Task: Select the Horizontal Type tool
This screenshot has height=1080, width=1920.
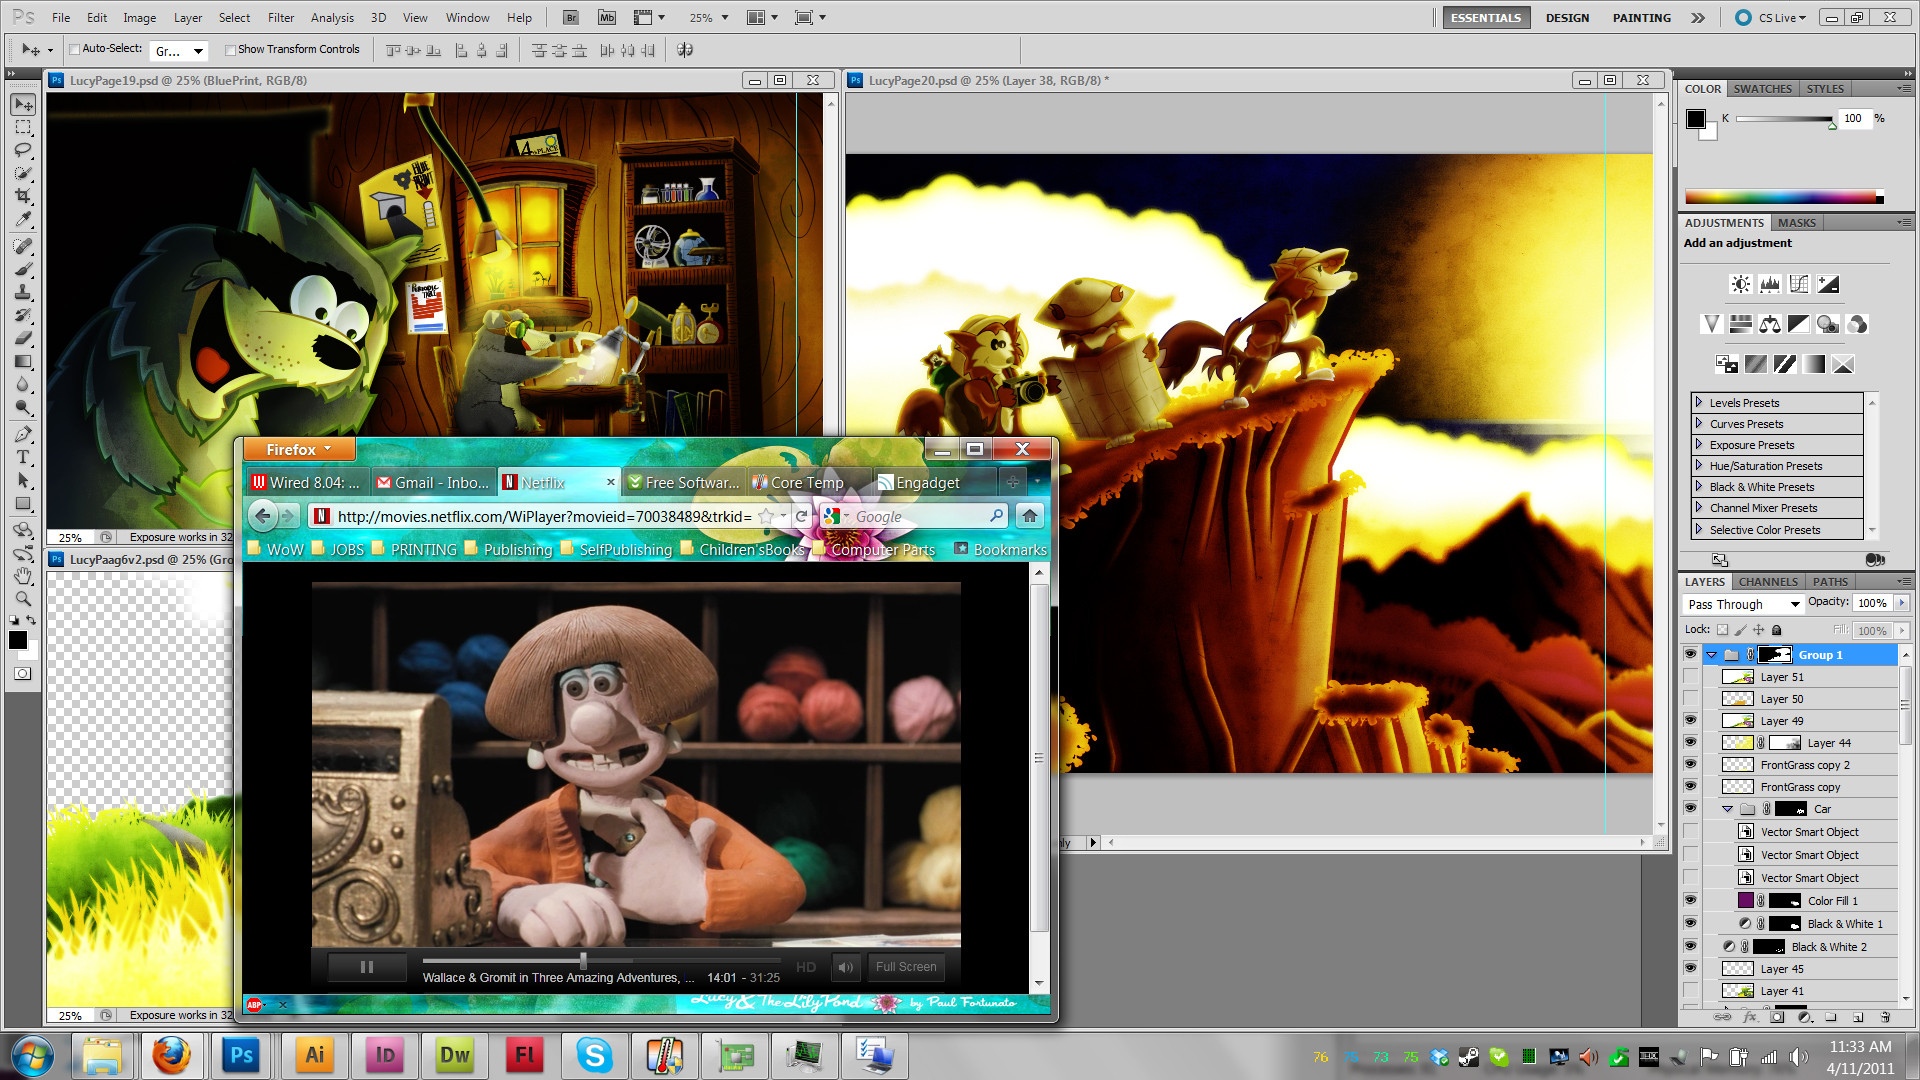Action: 23,457
